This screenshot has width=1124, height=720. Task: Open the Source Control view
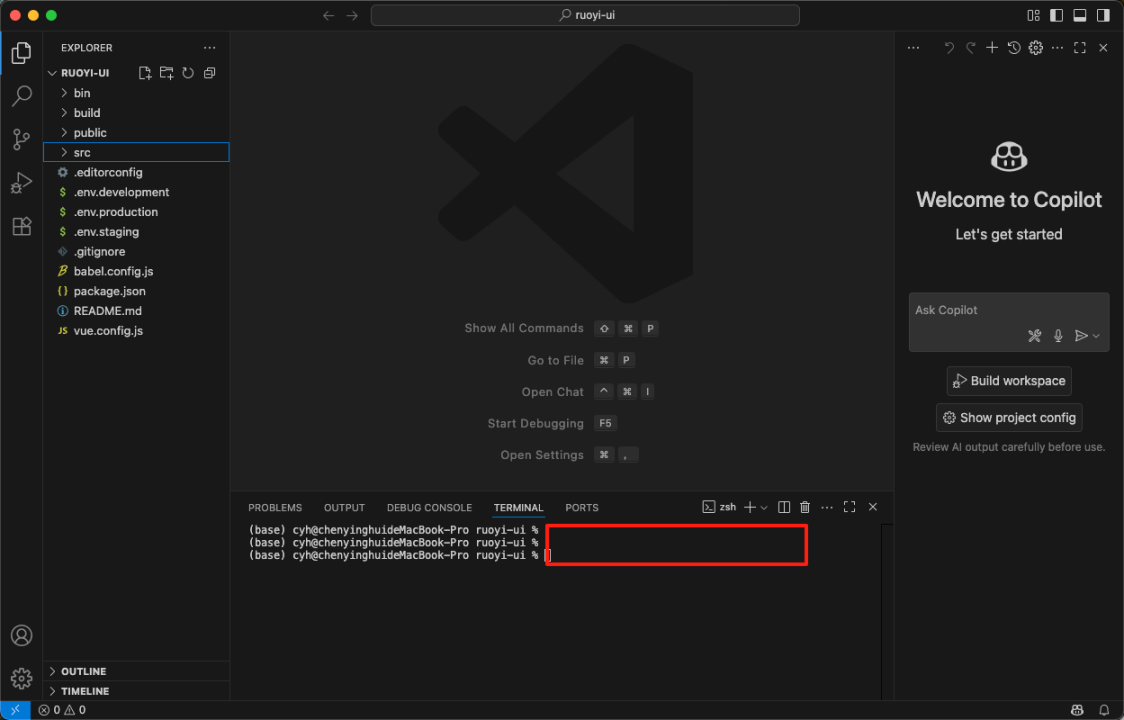click(22, 140)
